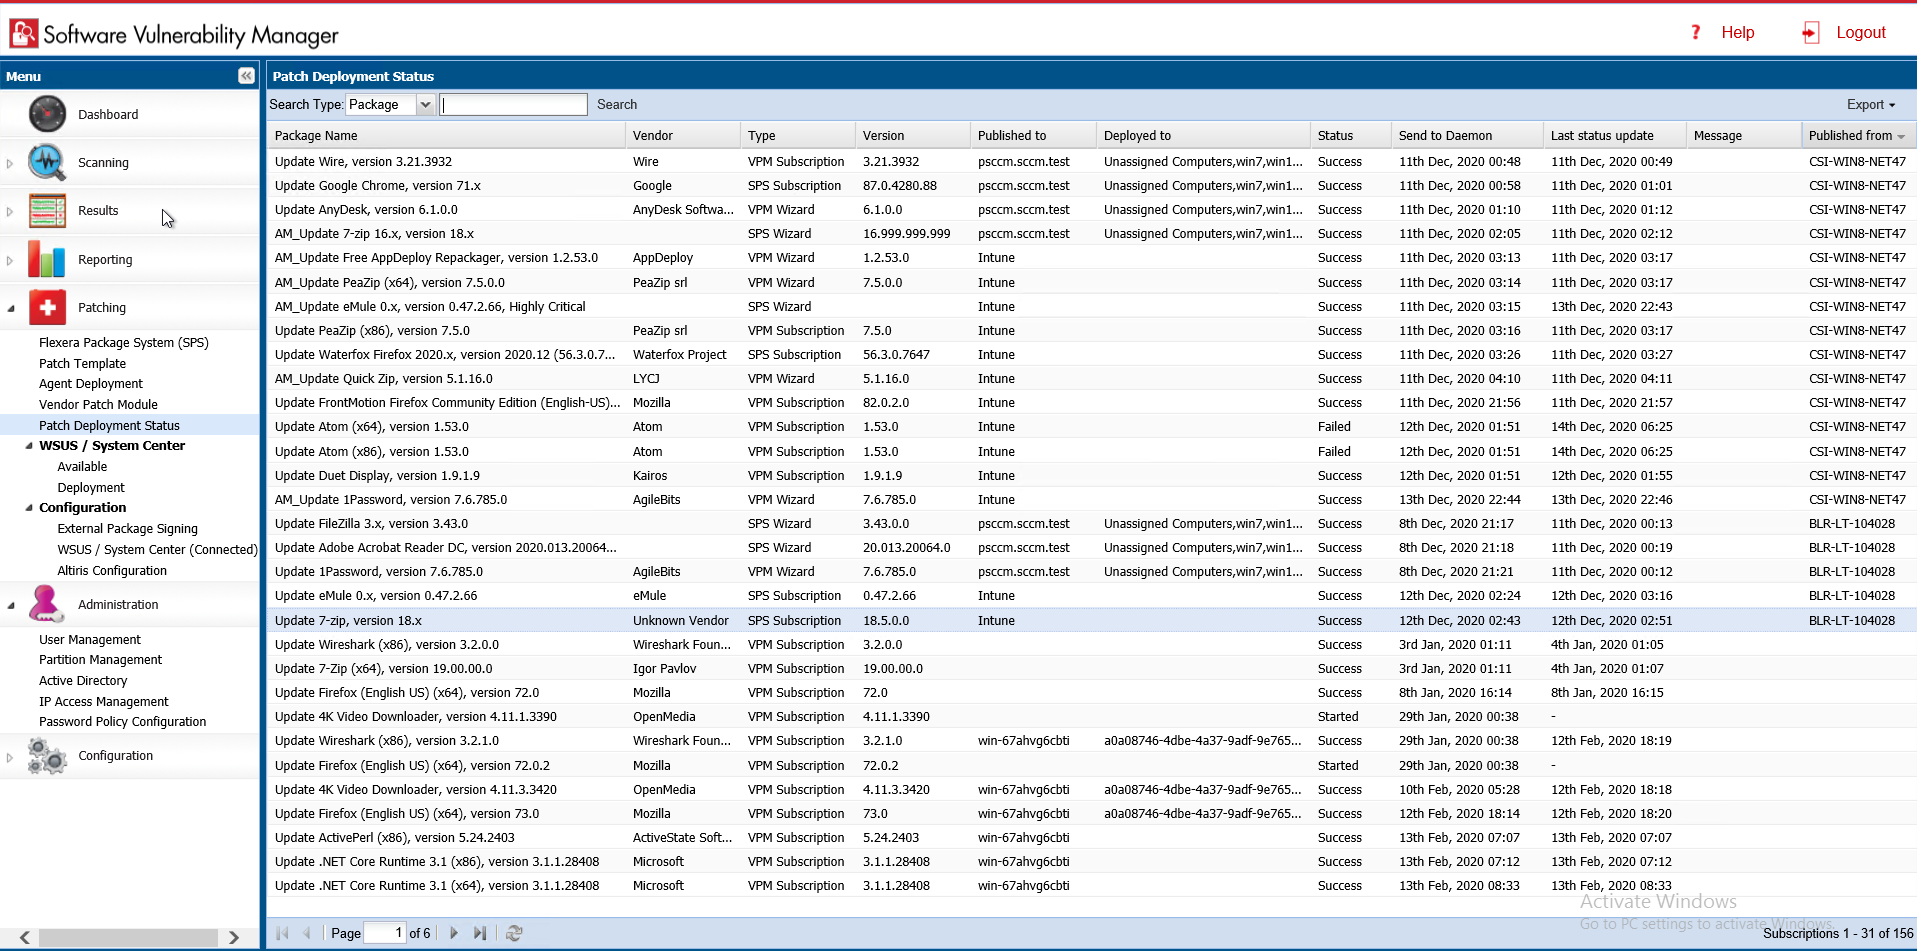Open Vendor Patch Module menu item

tap(98, 405)
